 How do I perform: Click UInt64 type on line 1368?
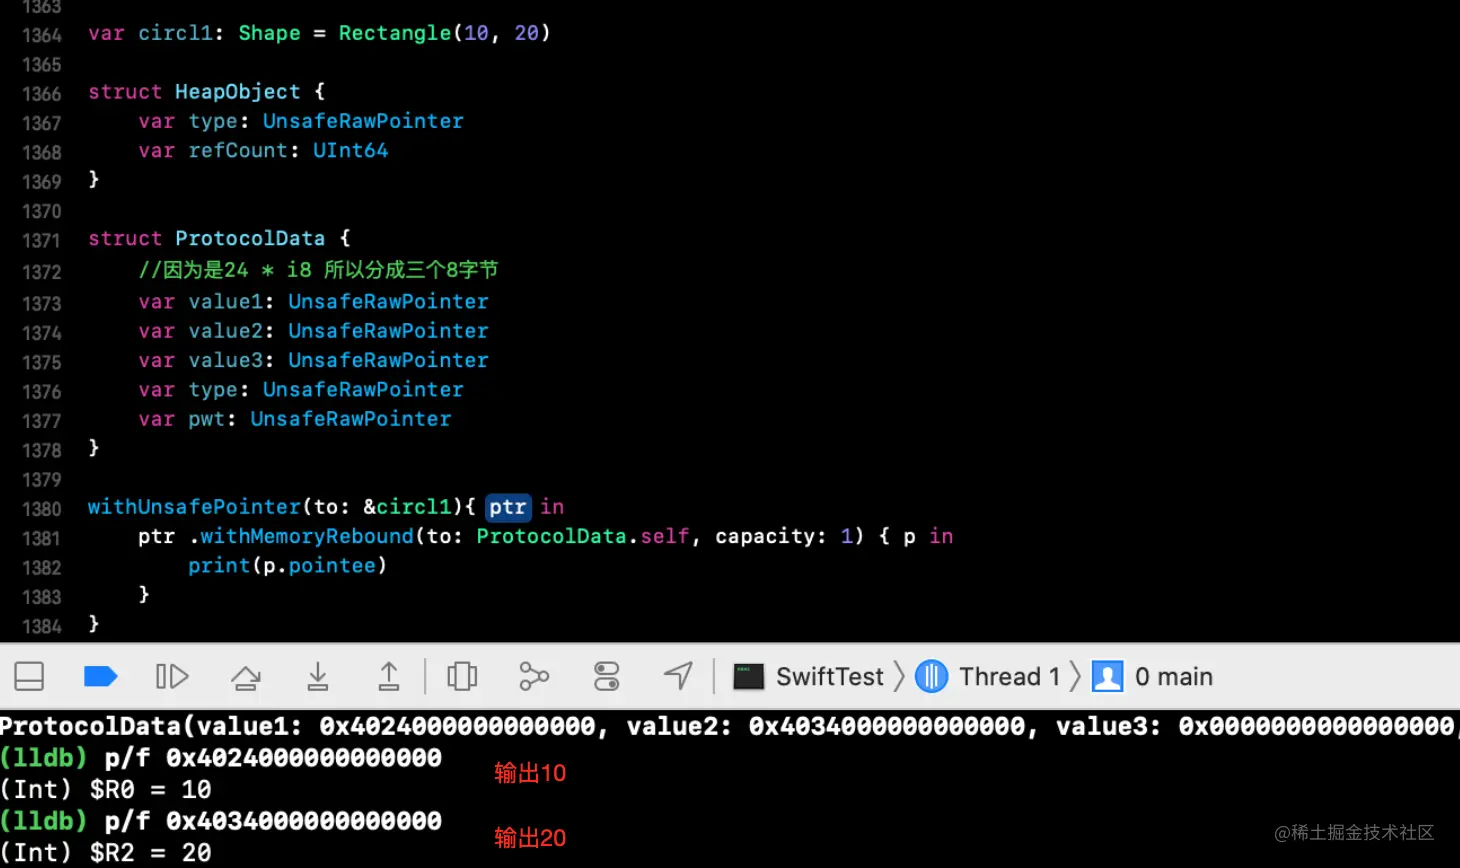pos(351,151)
